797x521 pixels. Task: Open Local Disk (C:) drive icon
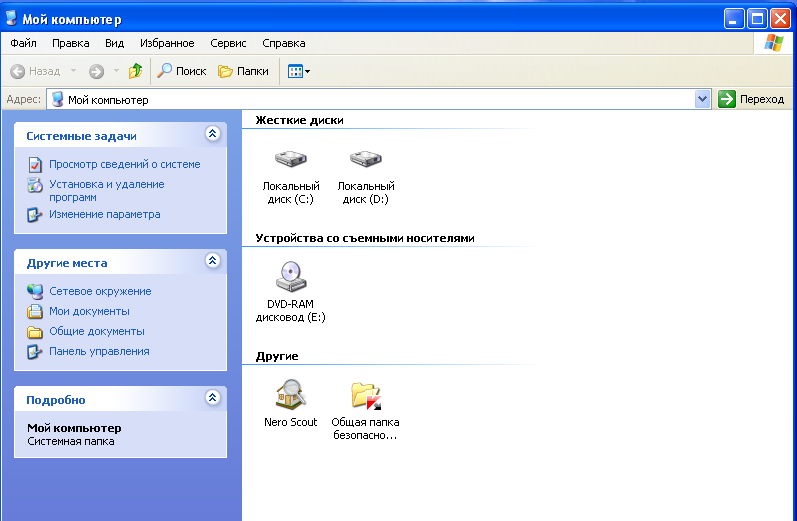point(291,159)
